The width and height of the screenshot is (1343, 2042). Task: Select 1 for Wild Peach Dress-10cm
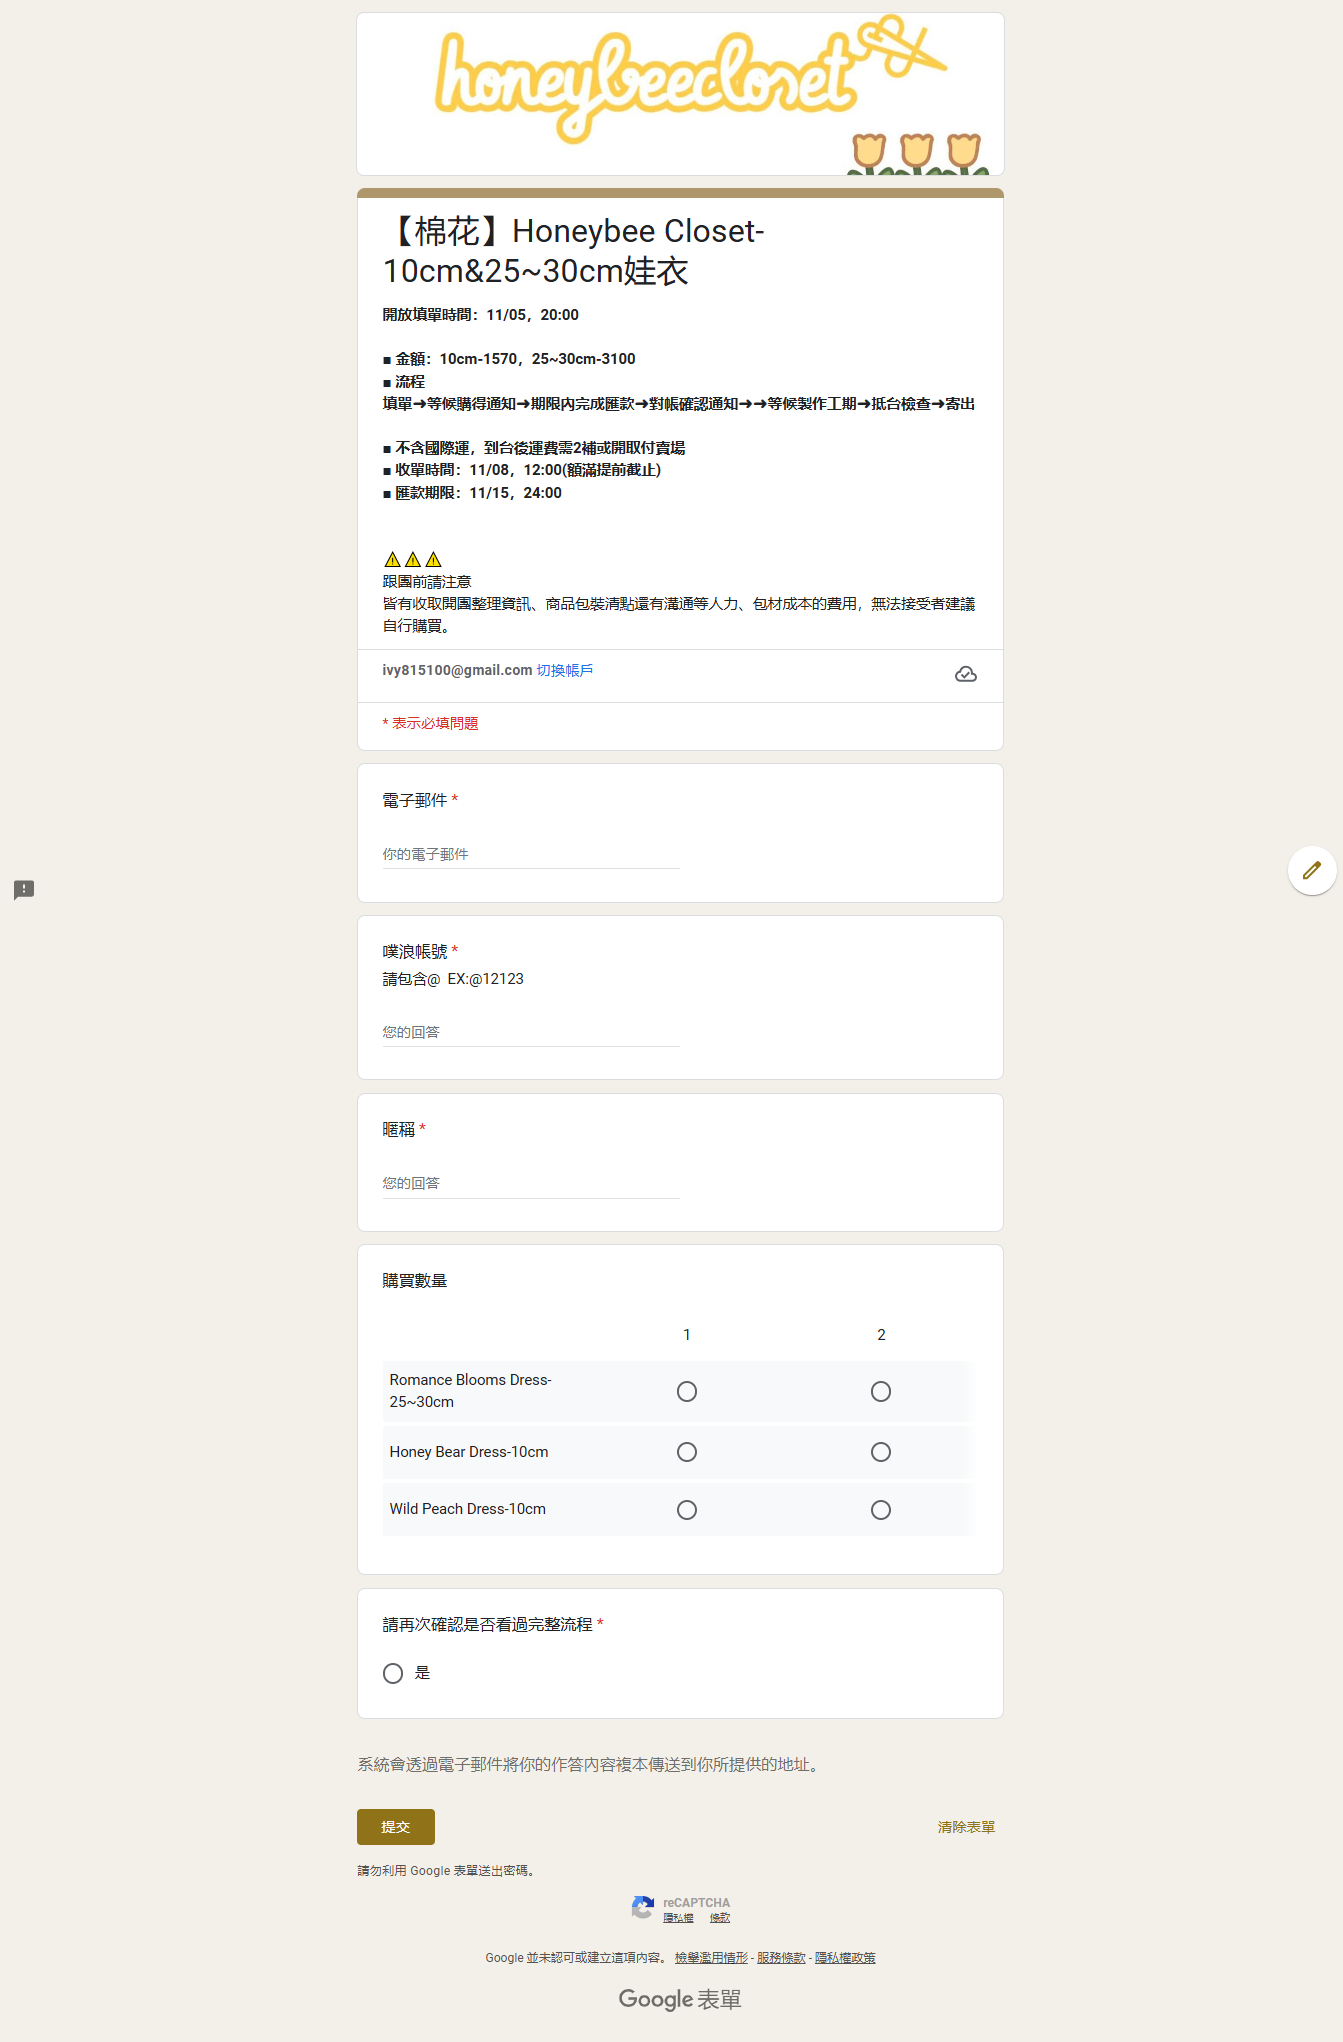687,1510
